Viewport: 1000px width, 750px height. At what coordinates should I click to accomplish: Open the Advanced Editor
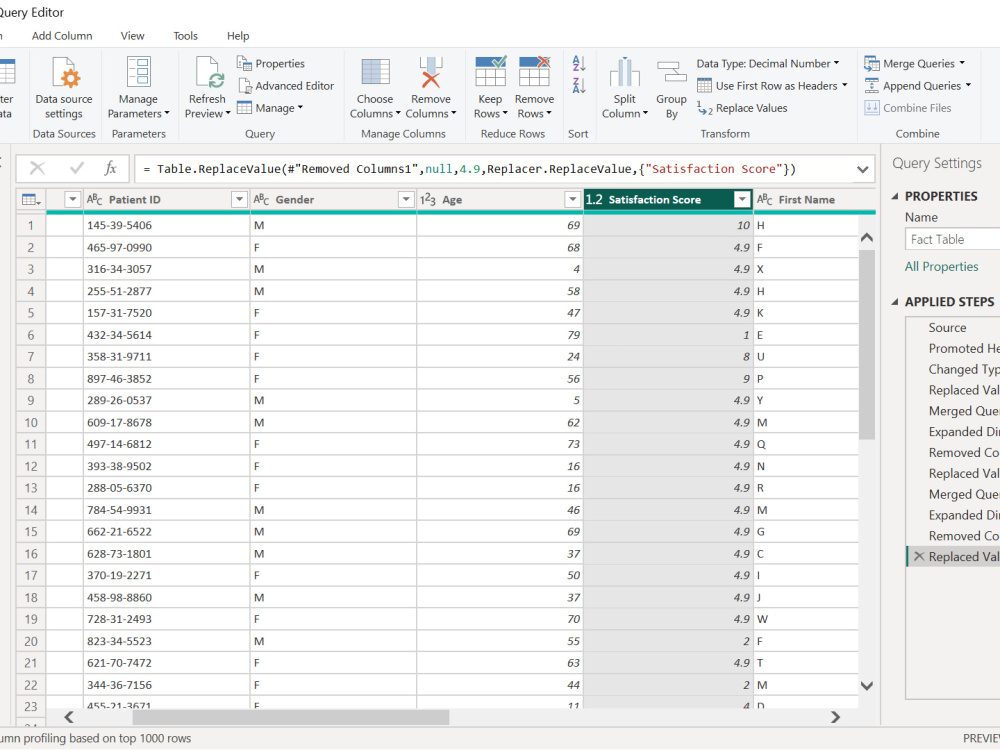pyautogui.click(x=286, y=85)
